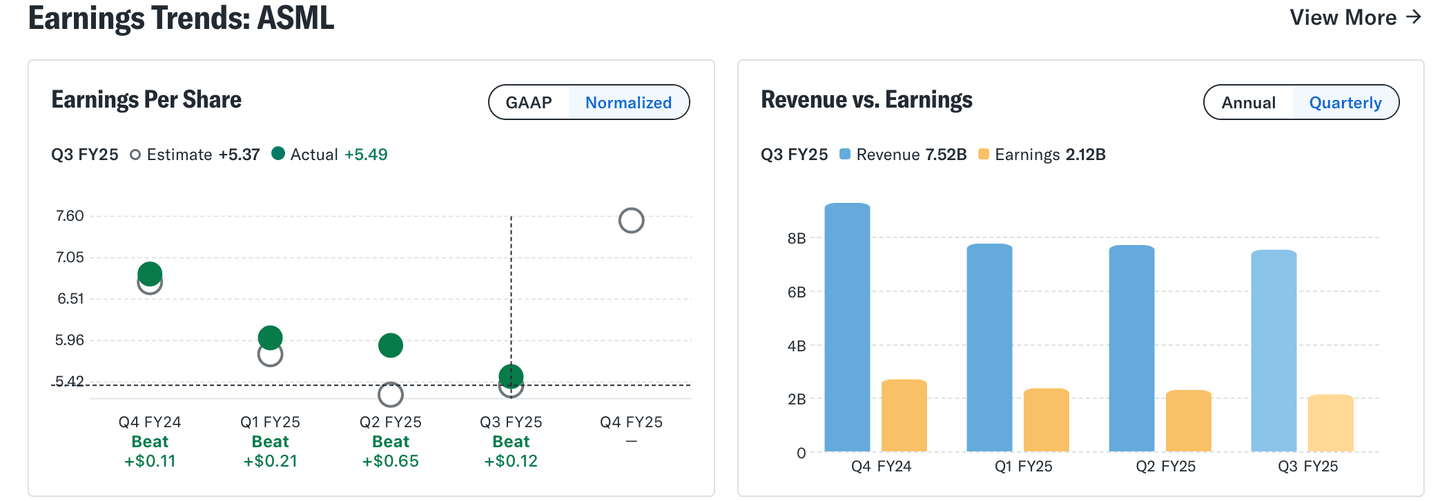Screen dimensions: 1440x501
Task: Click Q3 FY25 green actual EPS dot
Action: (511, 375)
